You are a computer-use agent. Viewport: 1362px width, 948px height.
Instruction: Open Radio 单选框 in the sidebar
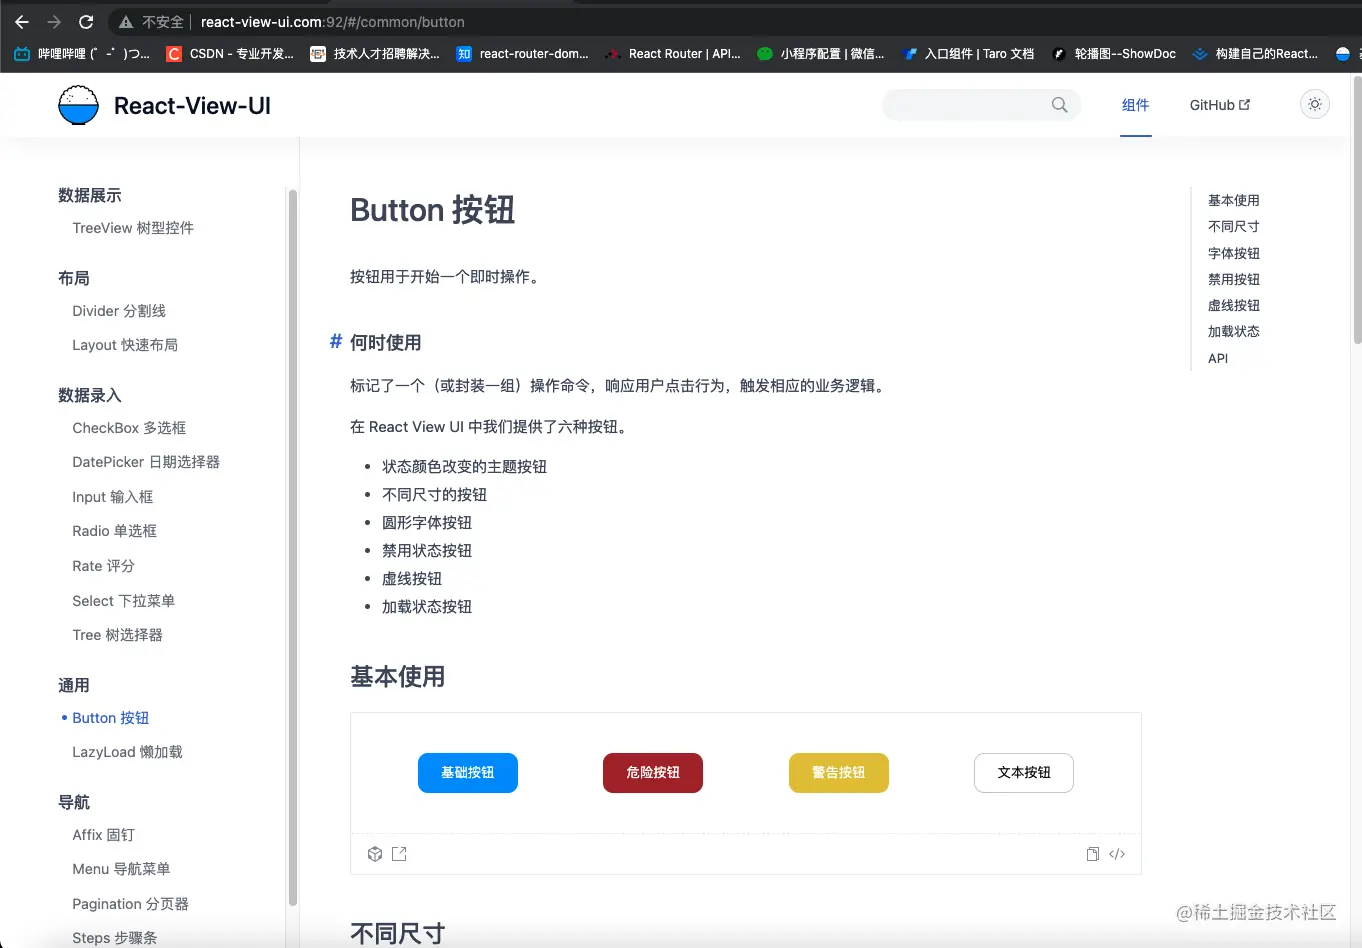coord(115,531)
